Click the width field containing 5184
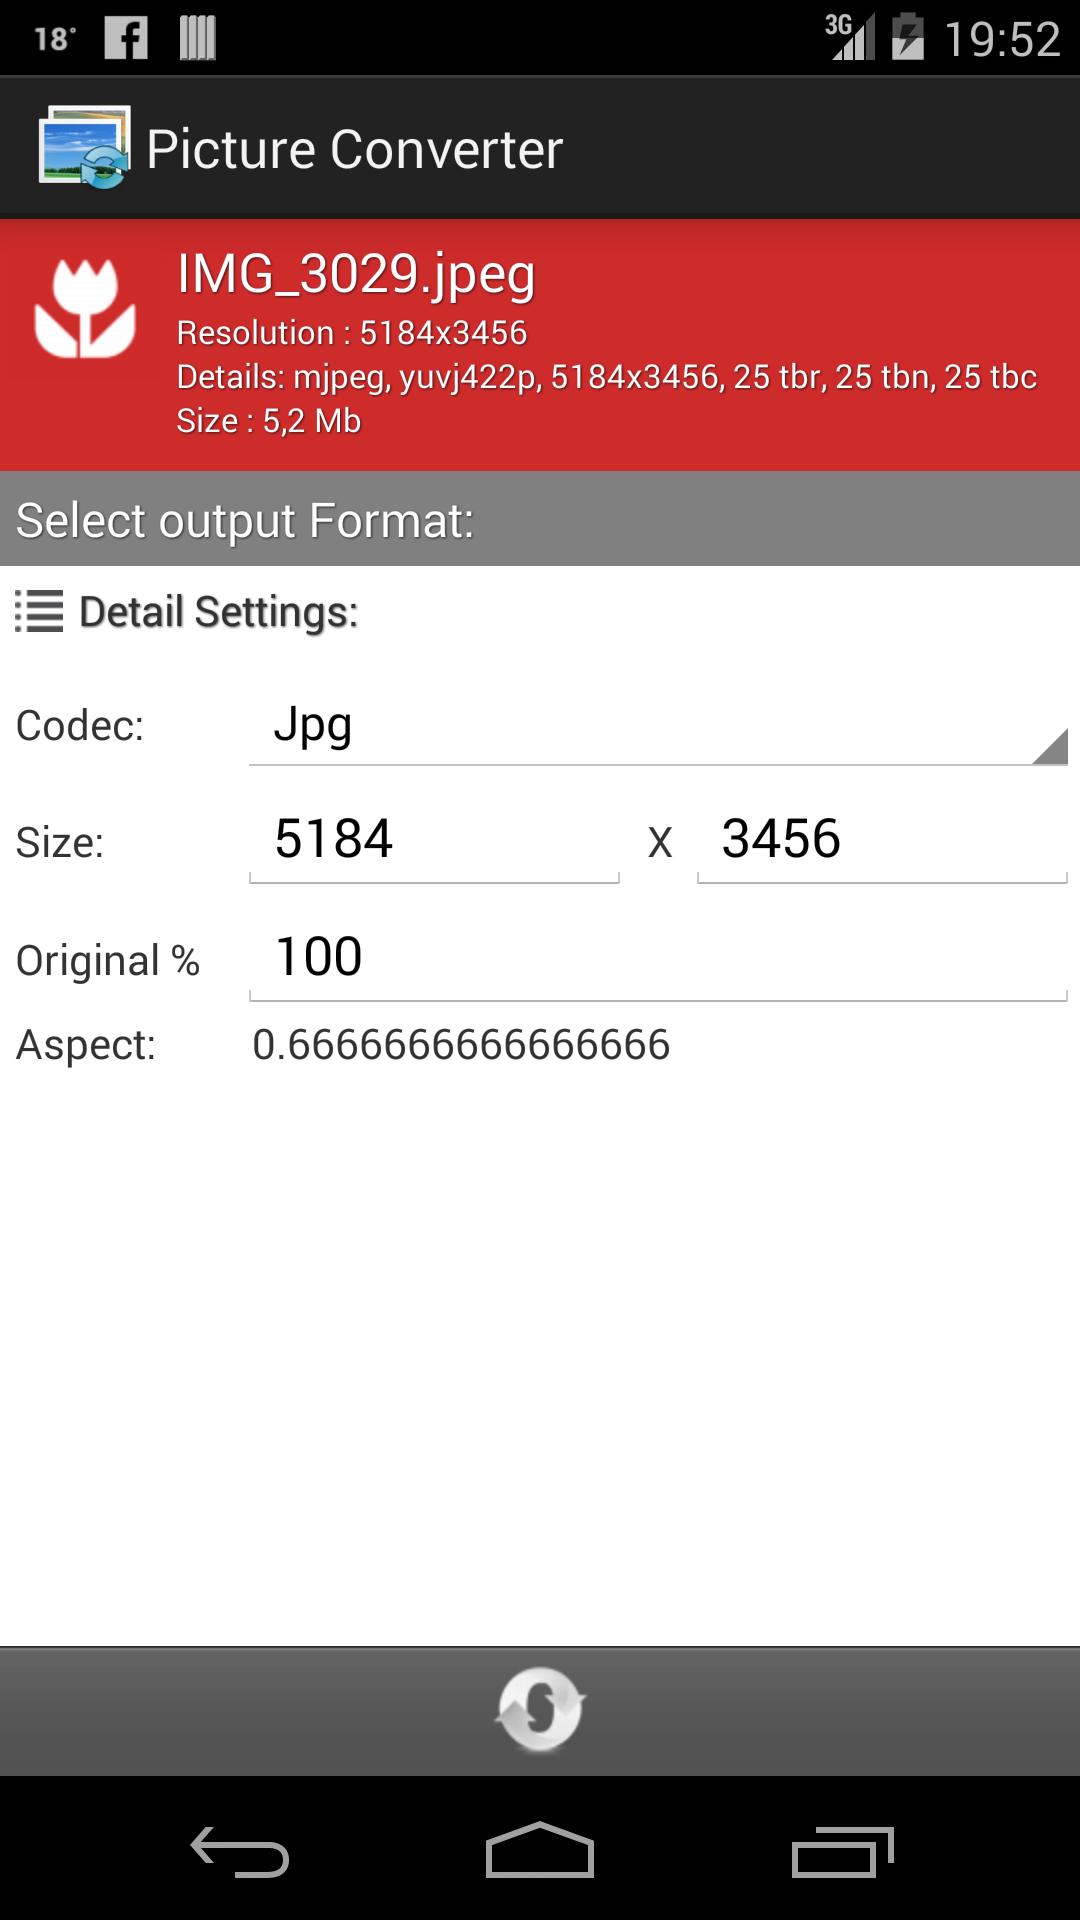This screenshot has height=1920, width=1080. pyautogui.click(x=434, y=840)
